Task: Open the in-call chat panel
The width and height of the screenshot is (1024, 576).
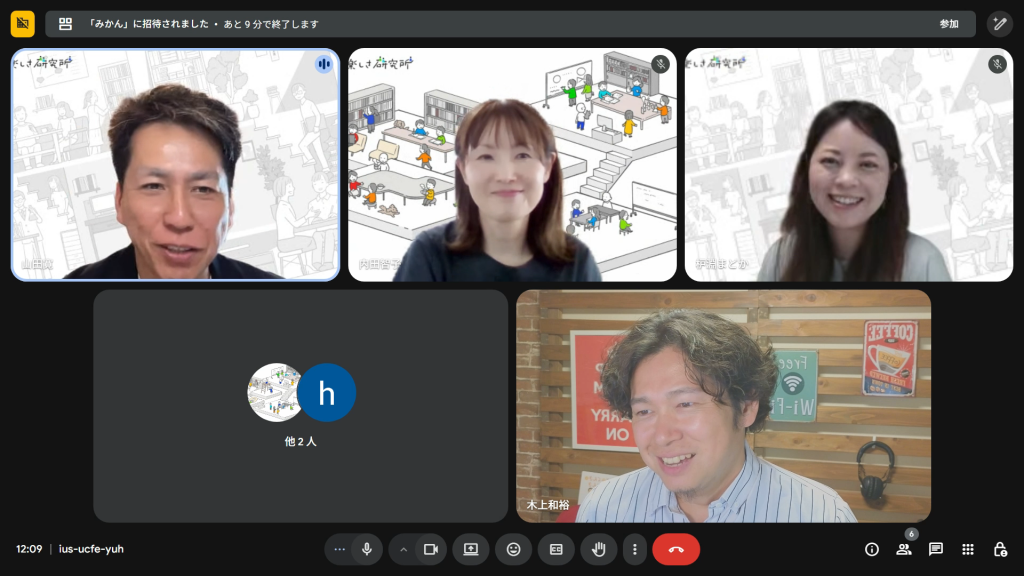Action: [936, 549]
